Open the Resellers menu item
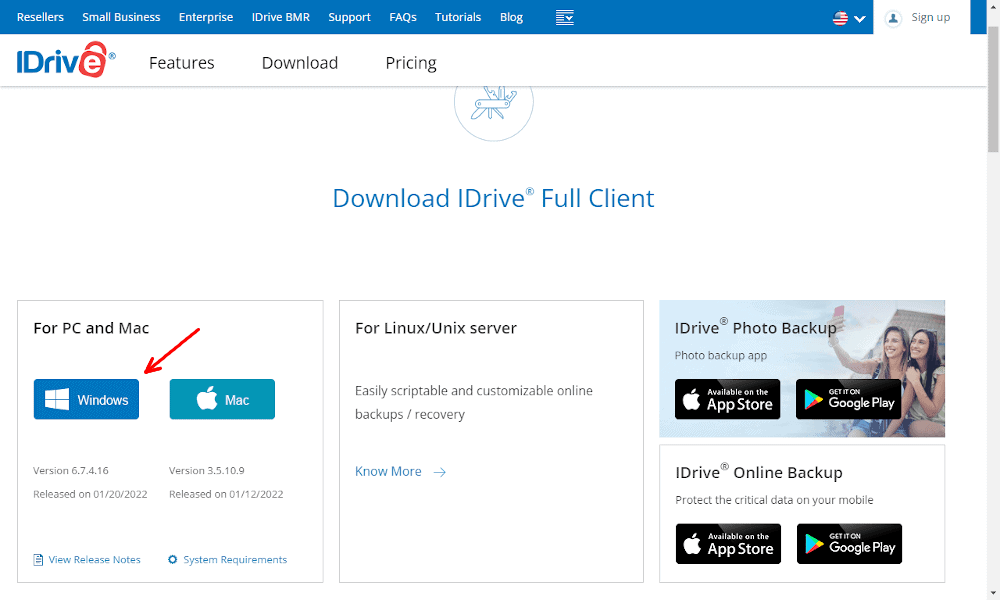This screenshot has height=600, width=1000. (40, 17)
